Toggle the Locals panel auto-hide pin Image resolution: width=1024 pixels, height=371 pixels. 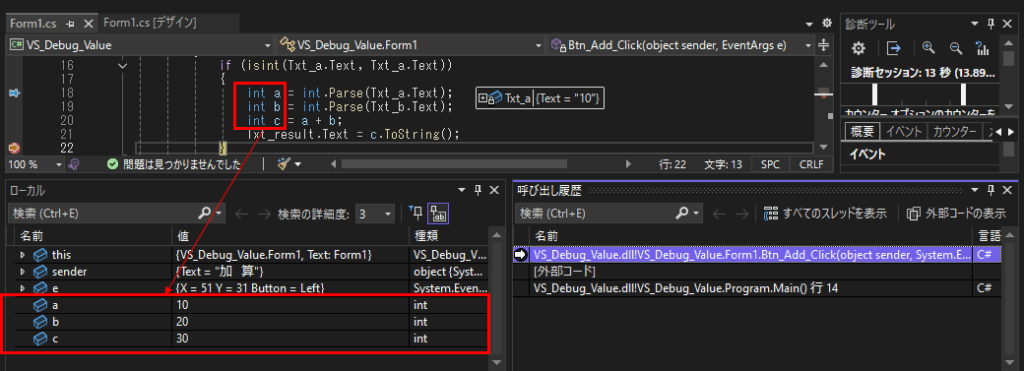(478, 190)
